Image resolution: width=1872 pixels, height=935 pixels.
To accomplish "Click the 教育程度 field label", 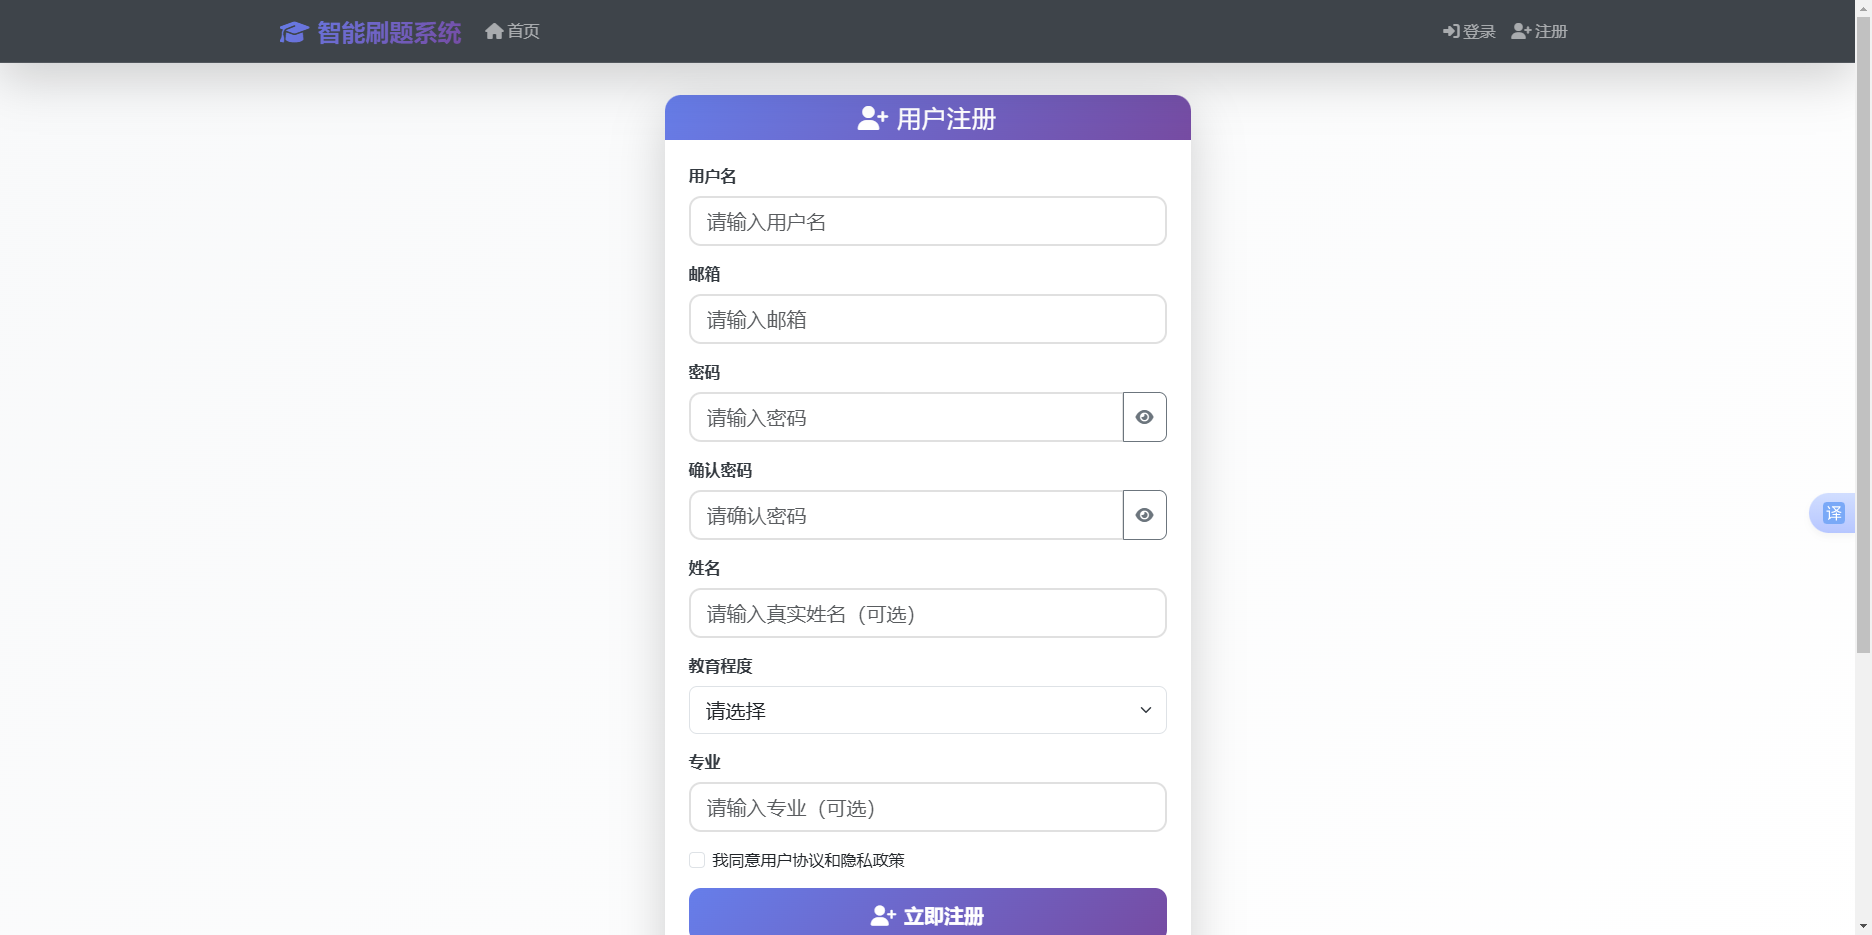I will pos(720,666).
